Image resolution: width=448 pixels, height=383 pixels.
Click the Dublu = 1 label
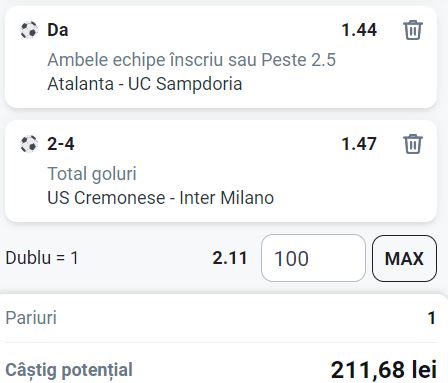point(42,258)
